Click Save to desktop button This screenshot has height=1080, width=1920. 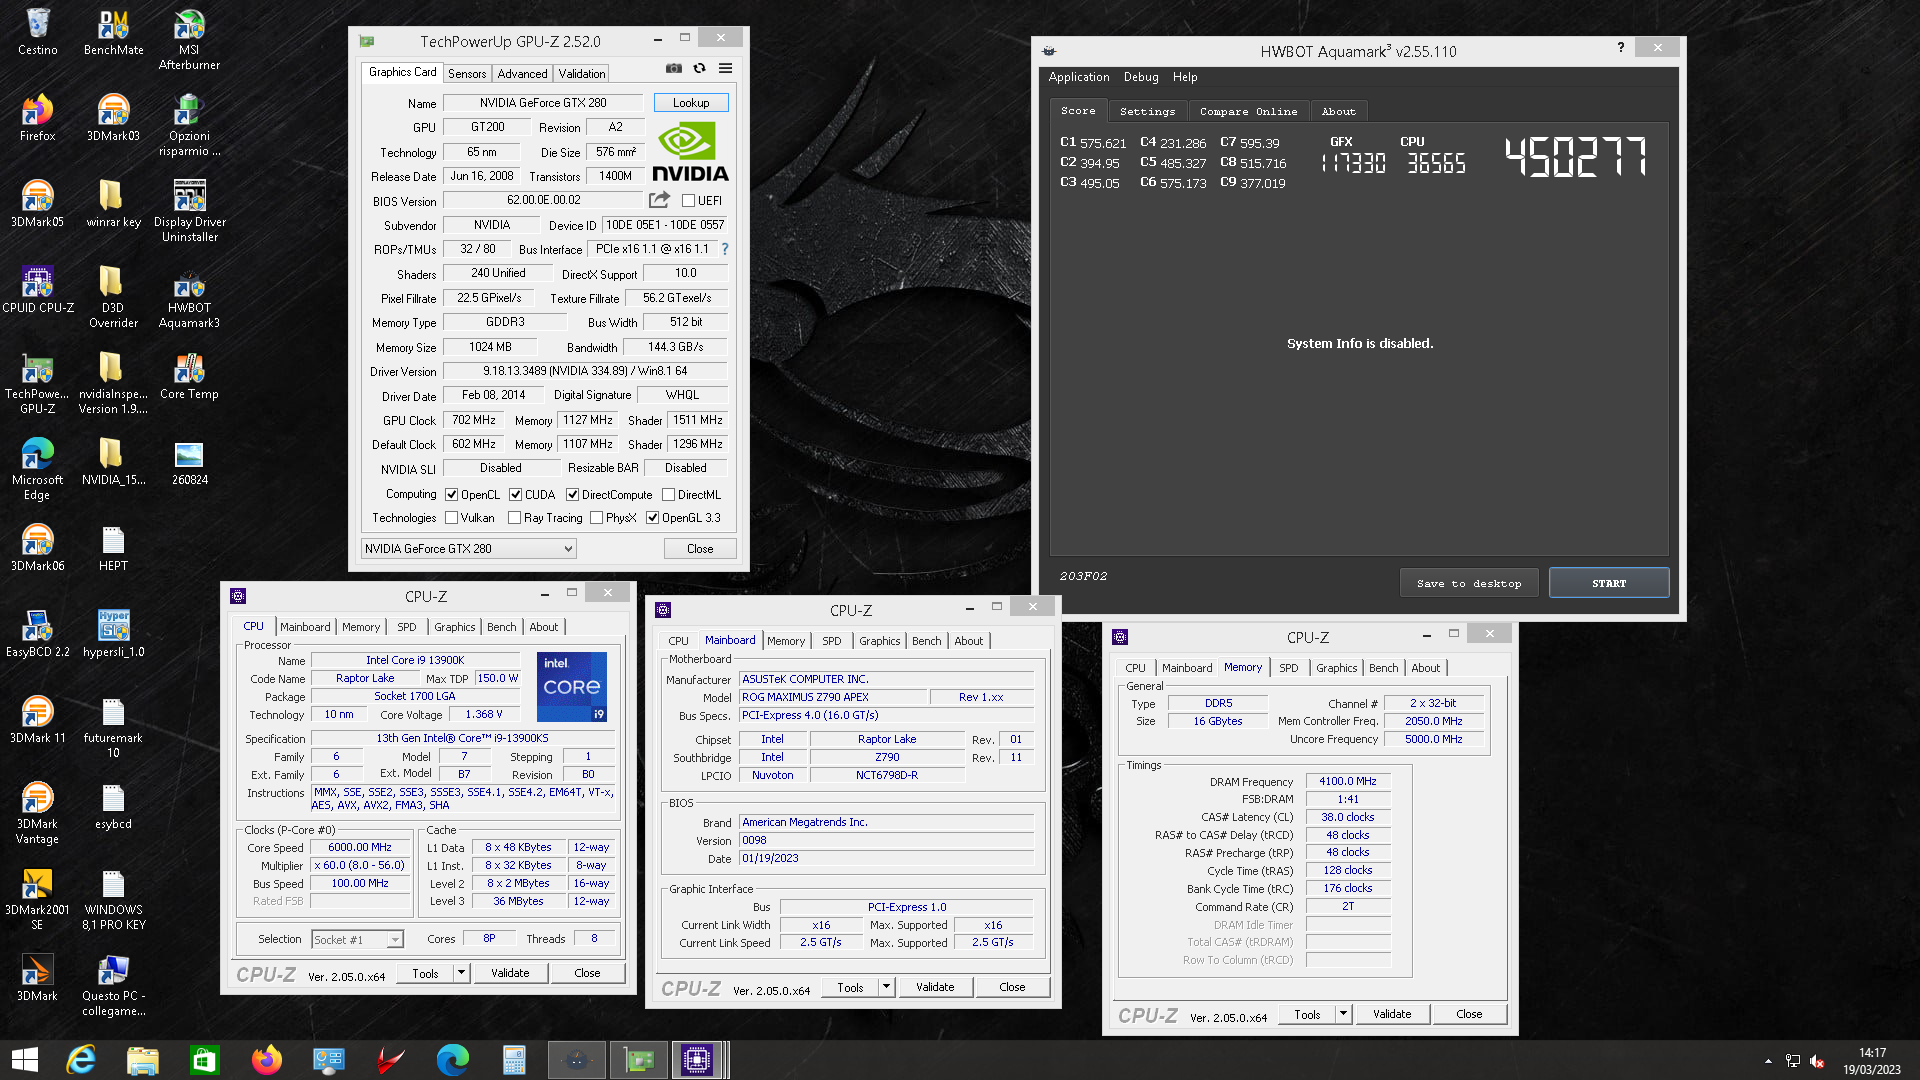click(1469, 583)
